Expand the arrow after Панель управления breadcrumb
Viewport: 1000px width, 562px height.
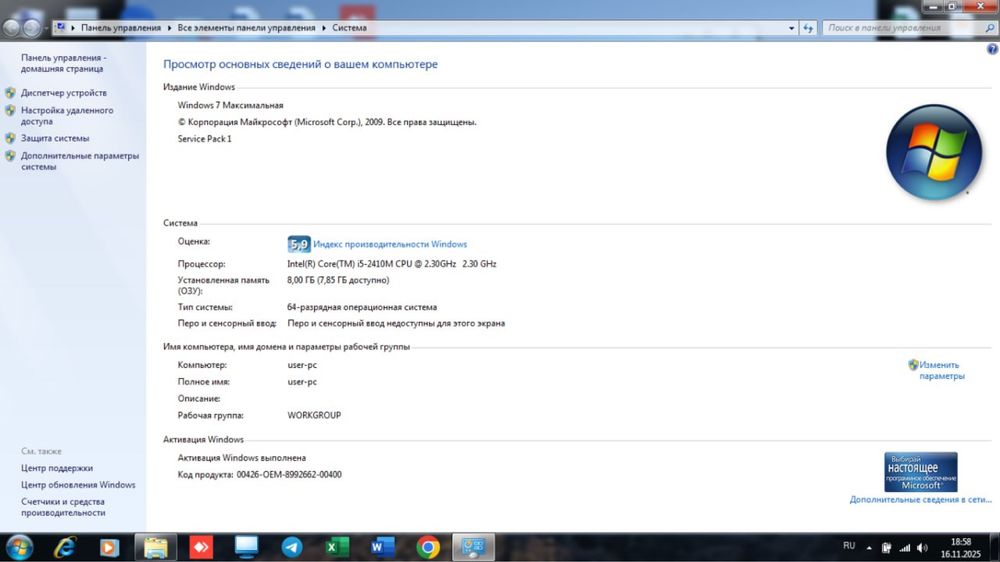[169, 28]
